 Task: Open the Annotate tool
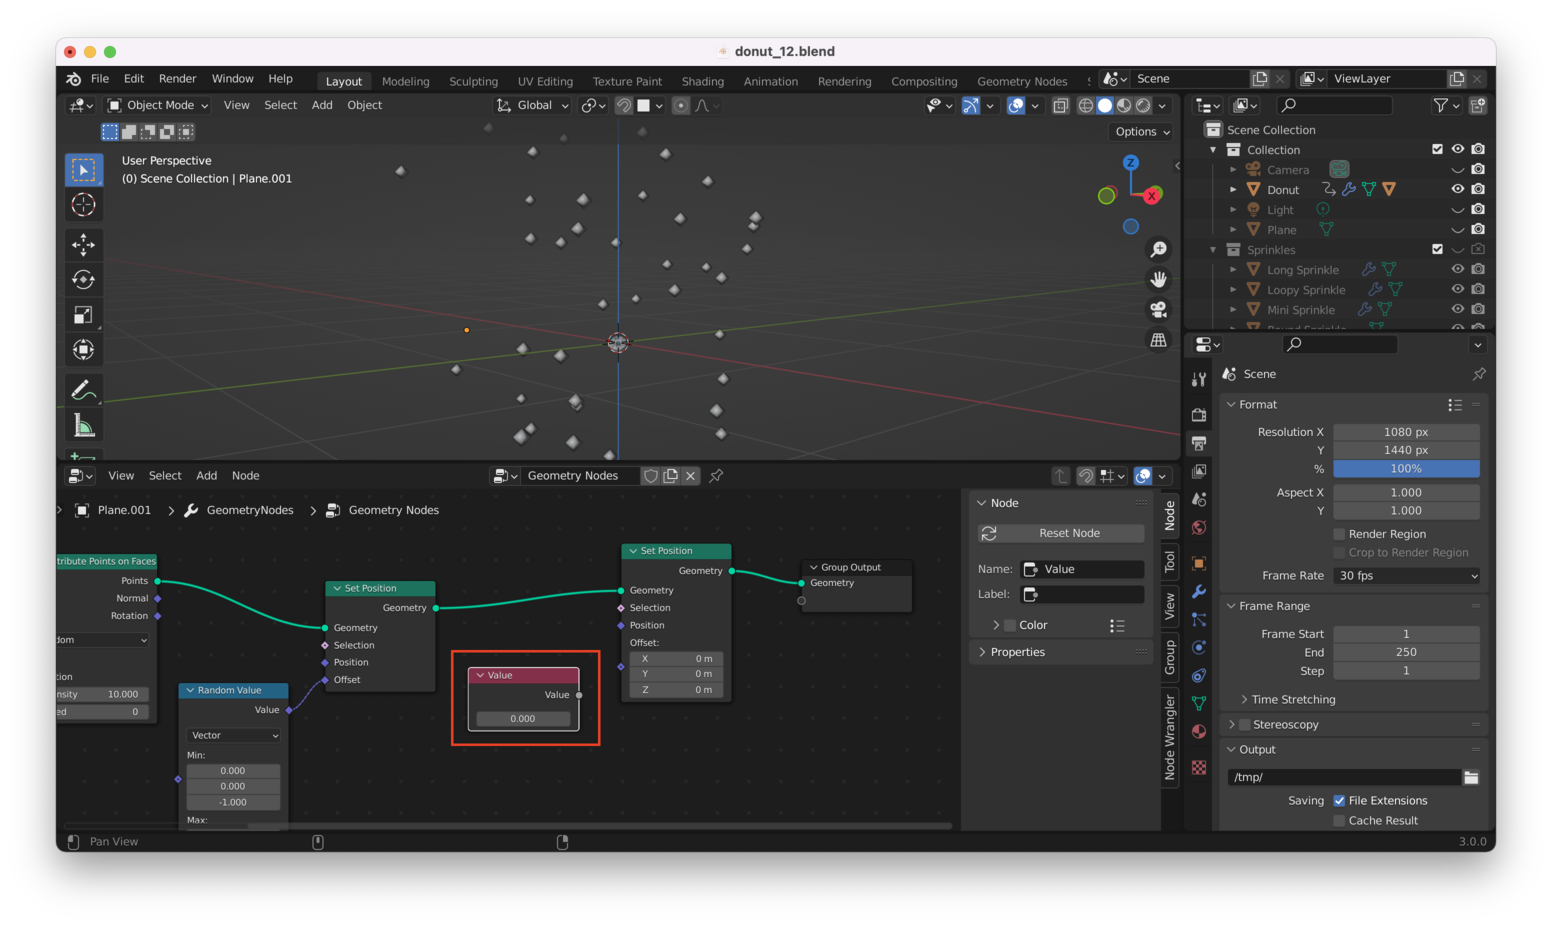tap(84, 389)
